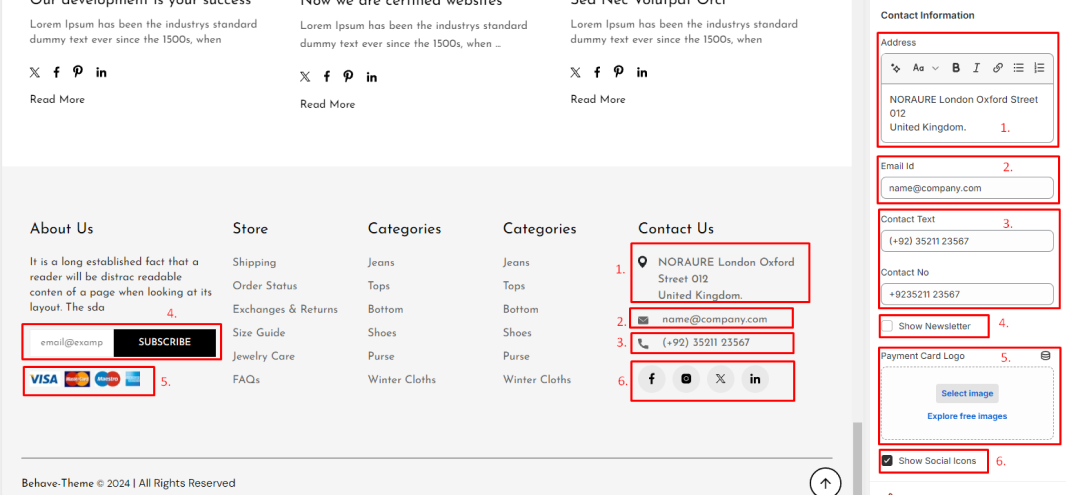Click the X circle icon under Contact Us
The width and height of the screenshot is (1066, 495).
(x=721, y=379)
